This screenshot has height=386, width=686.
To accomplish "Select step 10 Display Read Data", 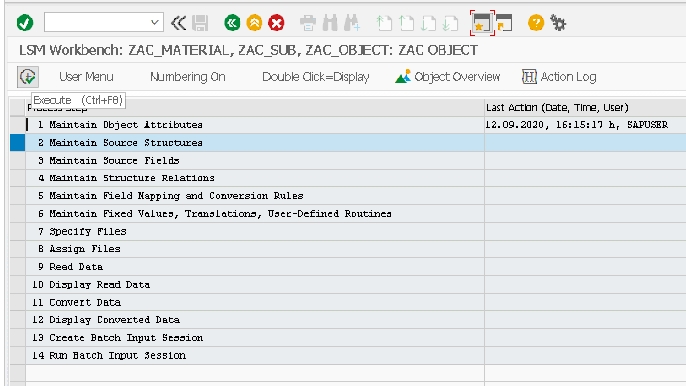I will click(255, 284).
